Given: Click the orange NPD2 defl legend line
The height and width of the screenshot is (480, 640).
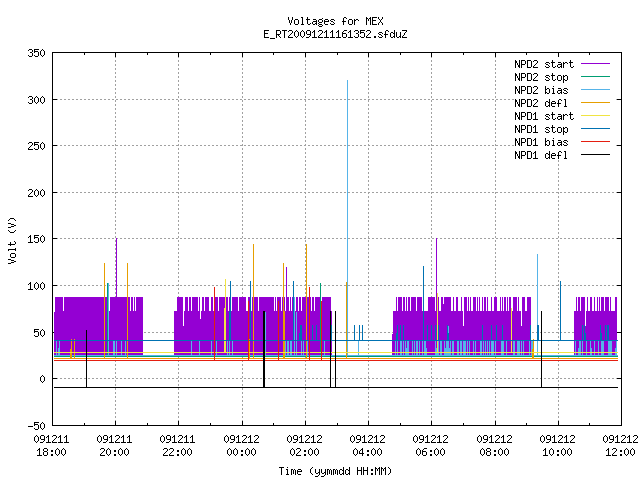Looking at the screenshot, I should 595,102.
